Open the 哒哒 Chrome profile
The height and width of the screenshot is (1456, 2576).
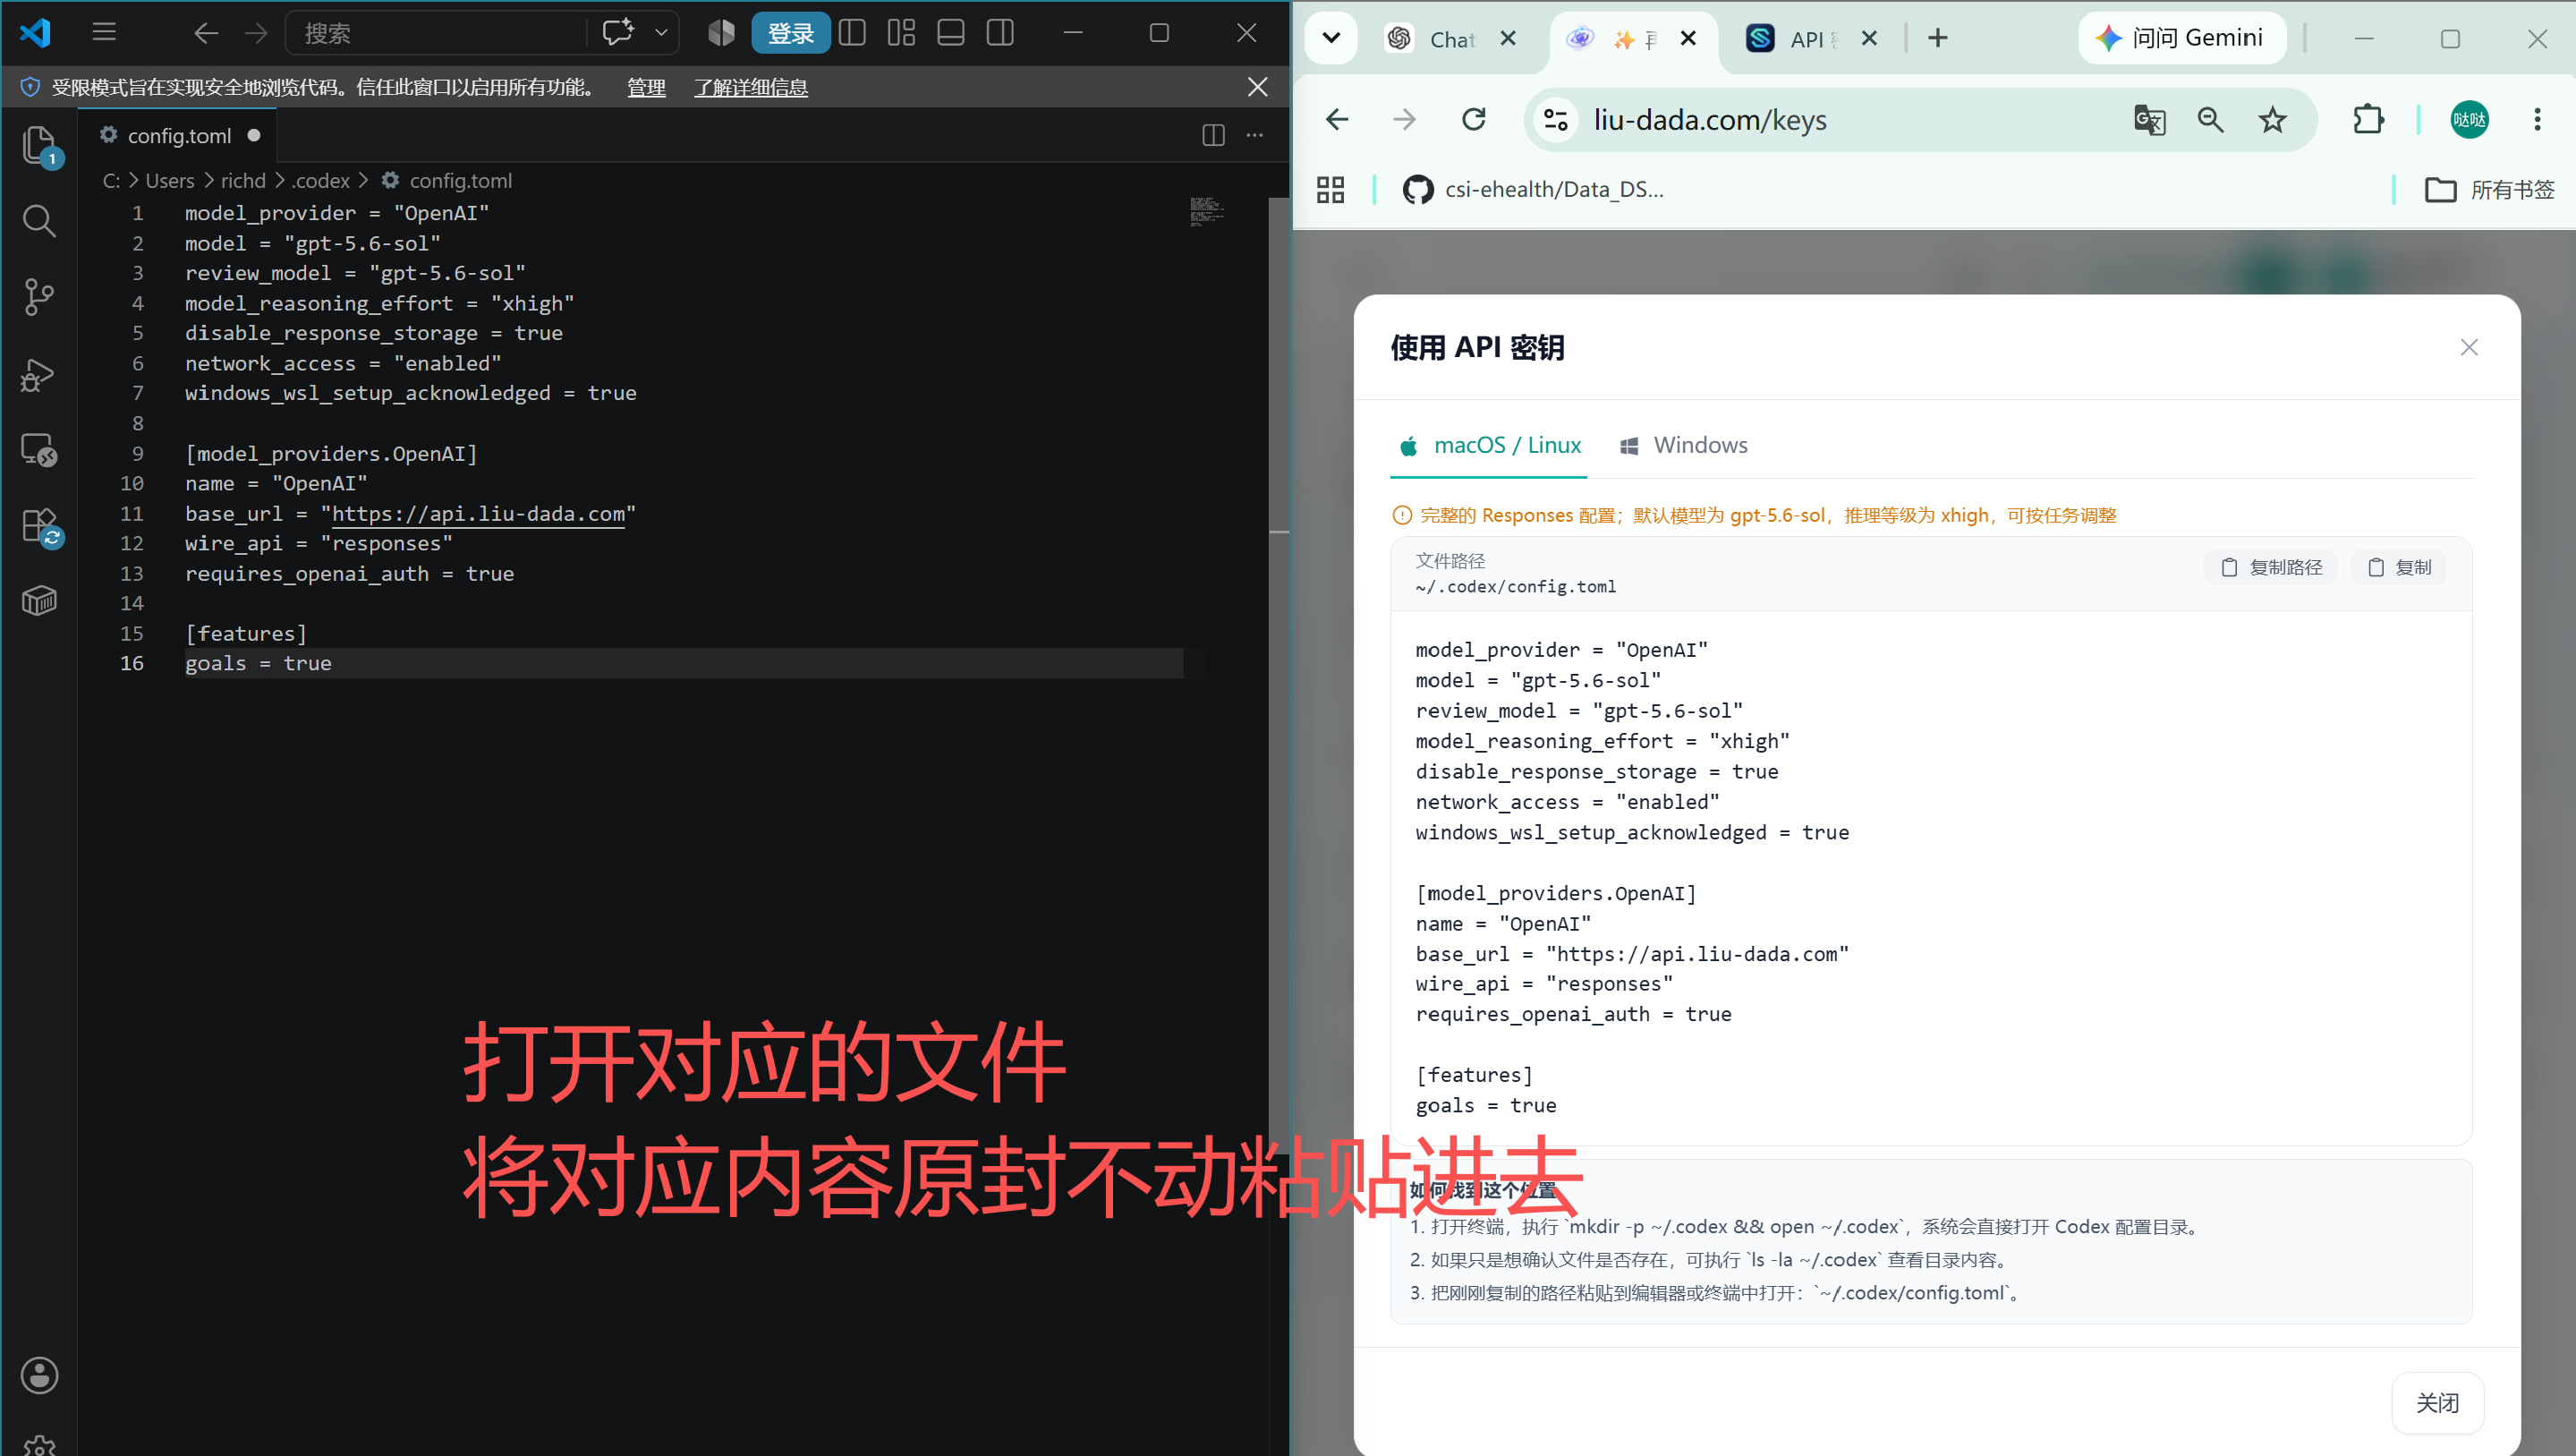[2469, 120]
